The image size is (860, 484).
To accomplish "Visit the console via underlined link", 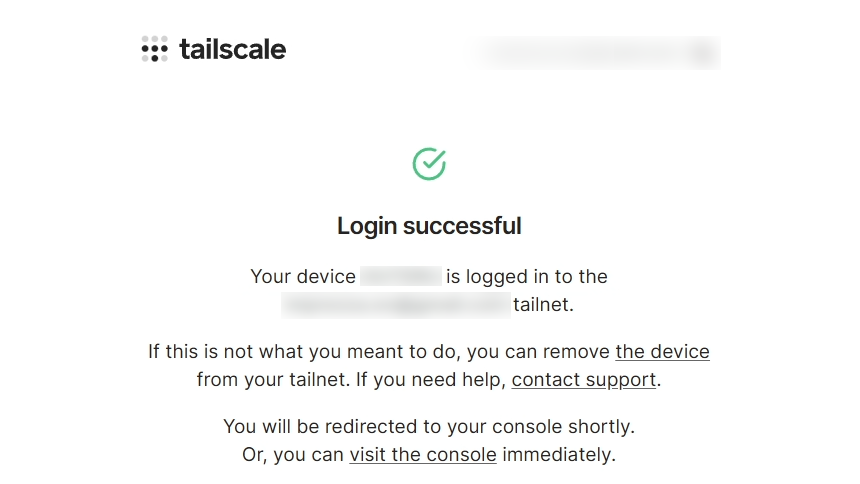I will pyautogui.click(x=423, y=455).
